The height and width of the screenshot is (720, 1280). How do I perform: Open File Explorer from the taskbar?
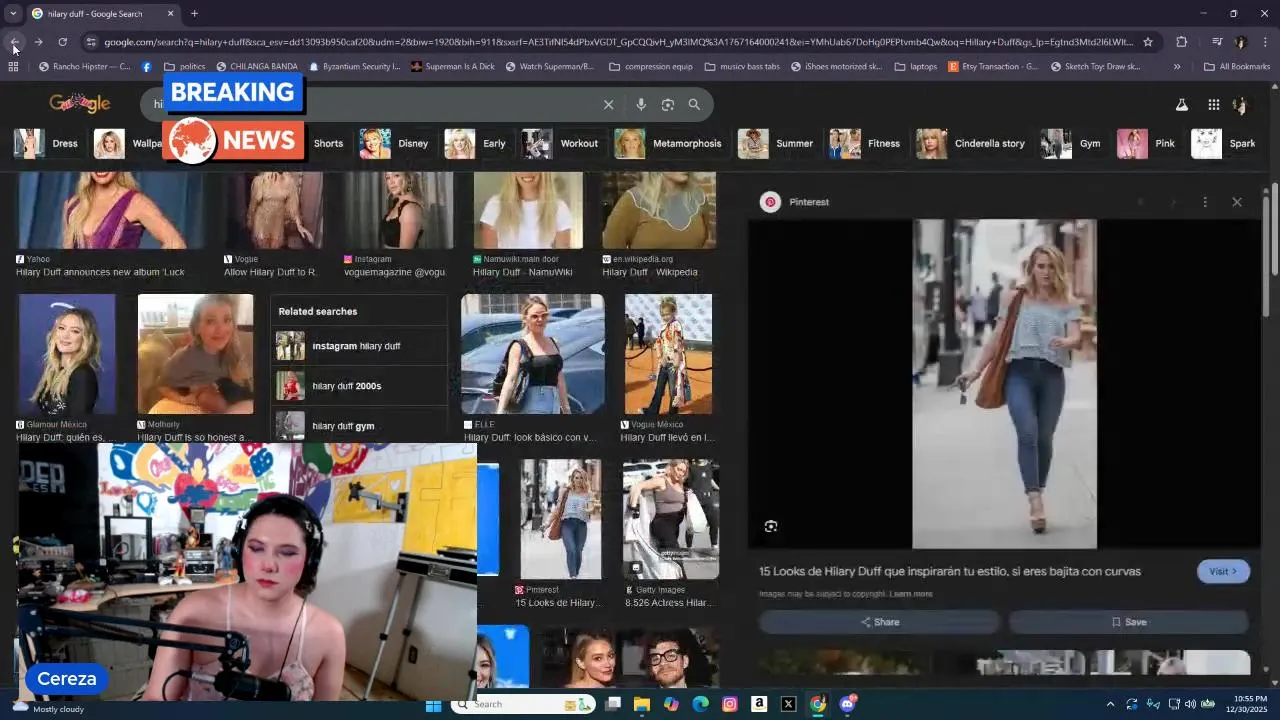[641, 705]
